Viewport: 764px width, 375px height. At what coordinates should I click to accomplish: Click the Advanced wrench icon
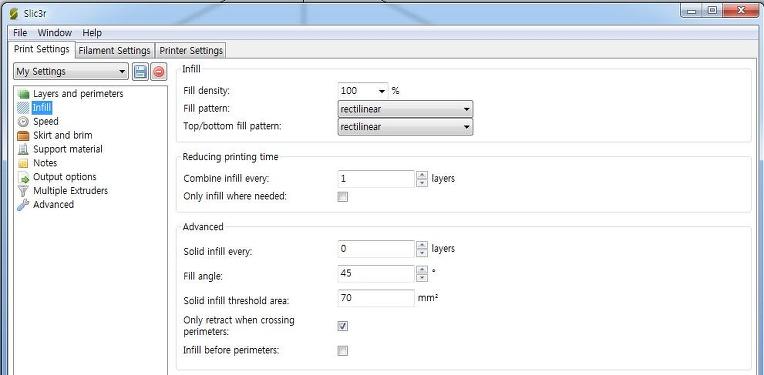(23, 205)
